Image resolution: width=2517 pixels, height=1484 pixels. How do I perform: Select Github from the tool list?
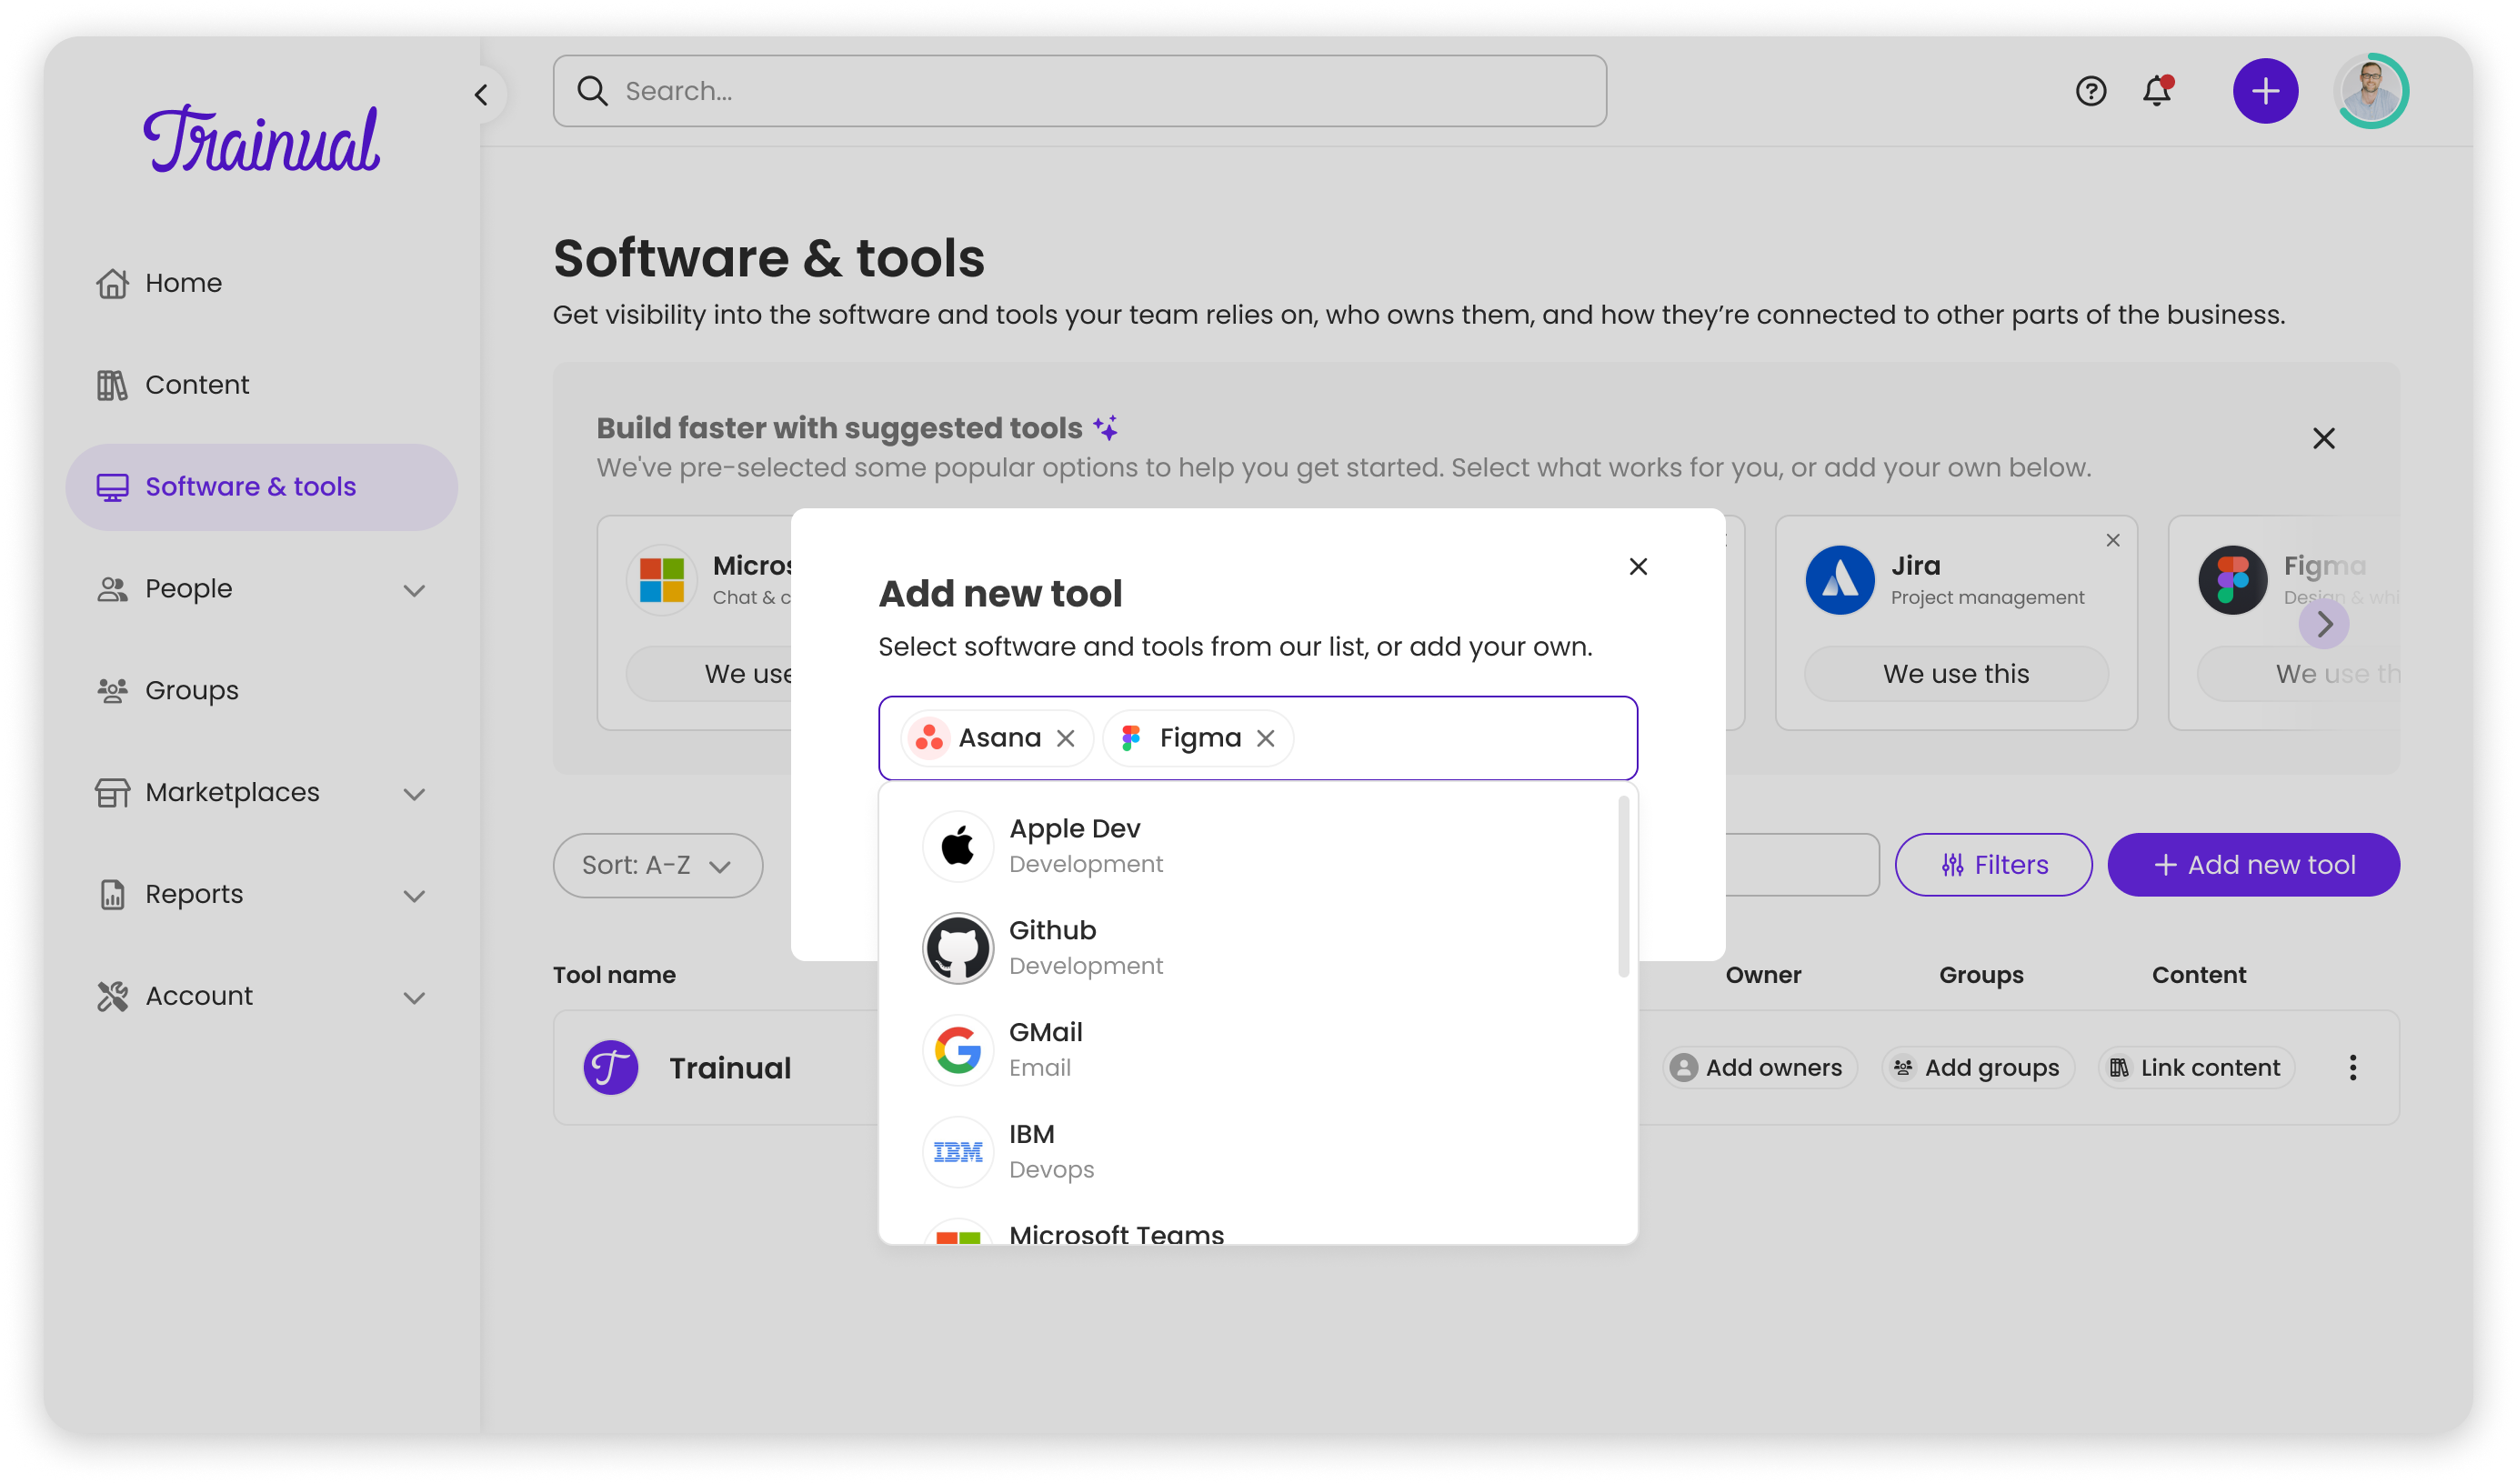pyautogui.click(x=1052, y=947)
